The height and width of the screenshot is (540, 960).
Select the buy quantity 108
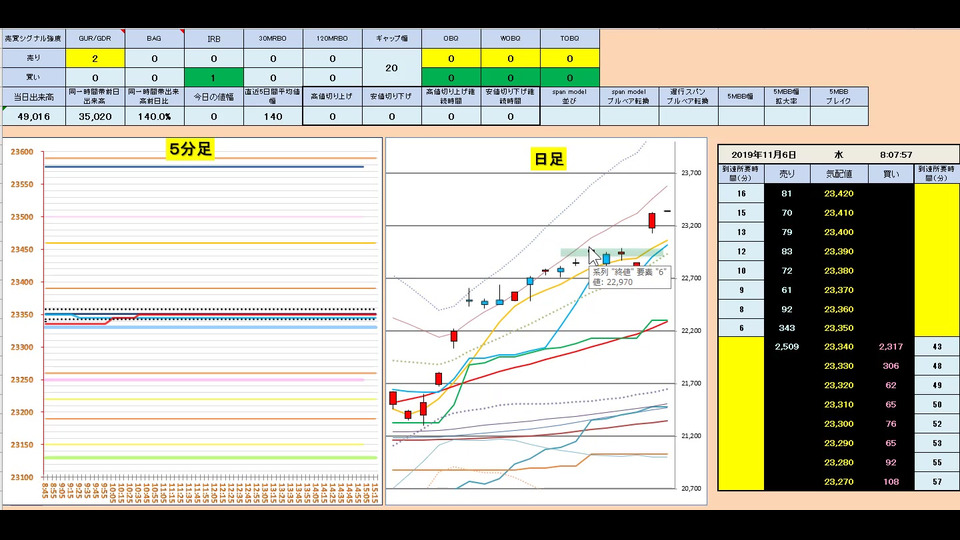(x=891, y=482)
